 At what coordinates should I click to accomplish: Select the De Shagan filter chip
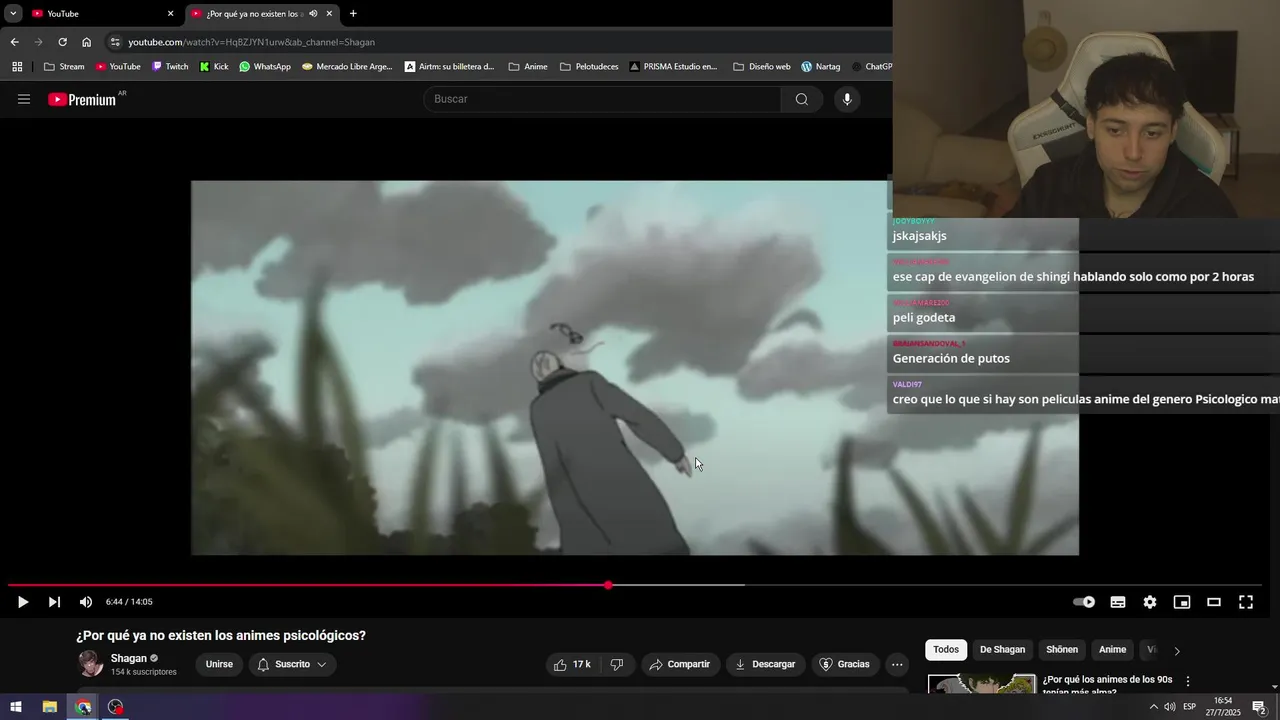(1002, 650)
